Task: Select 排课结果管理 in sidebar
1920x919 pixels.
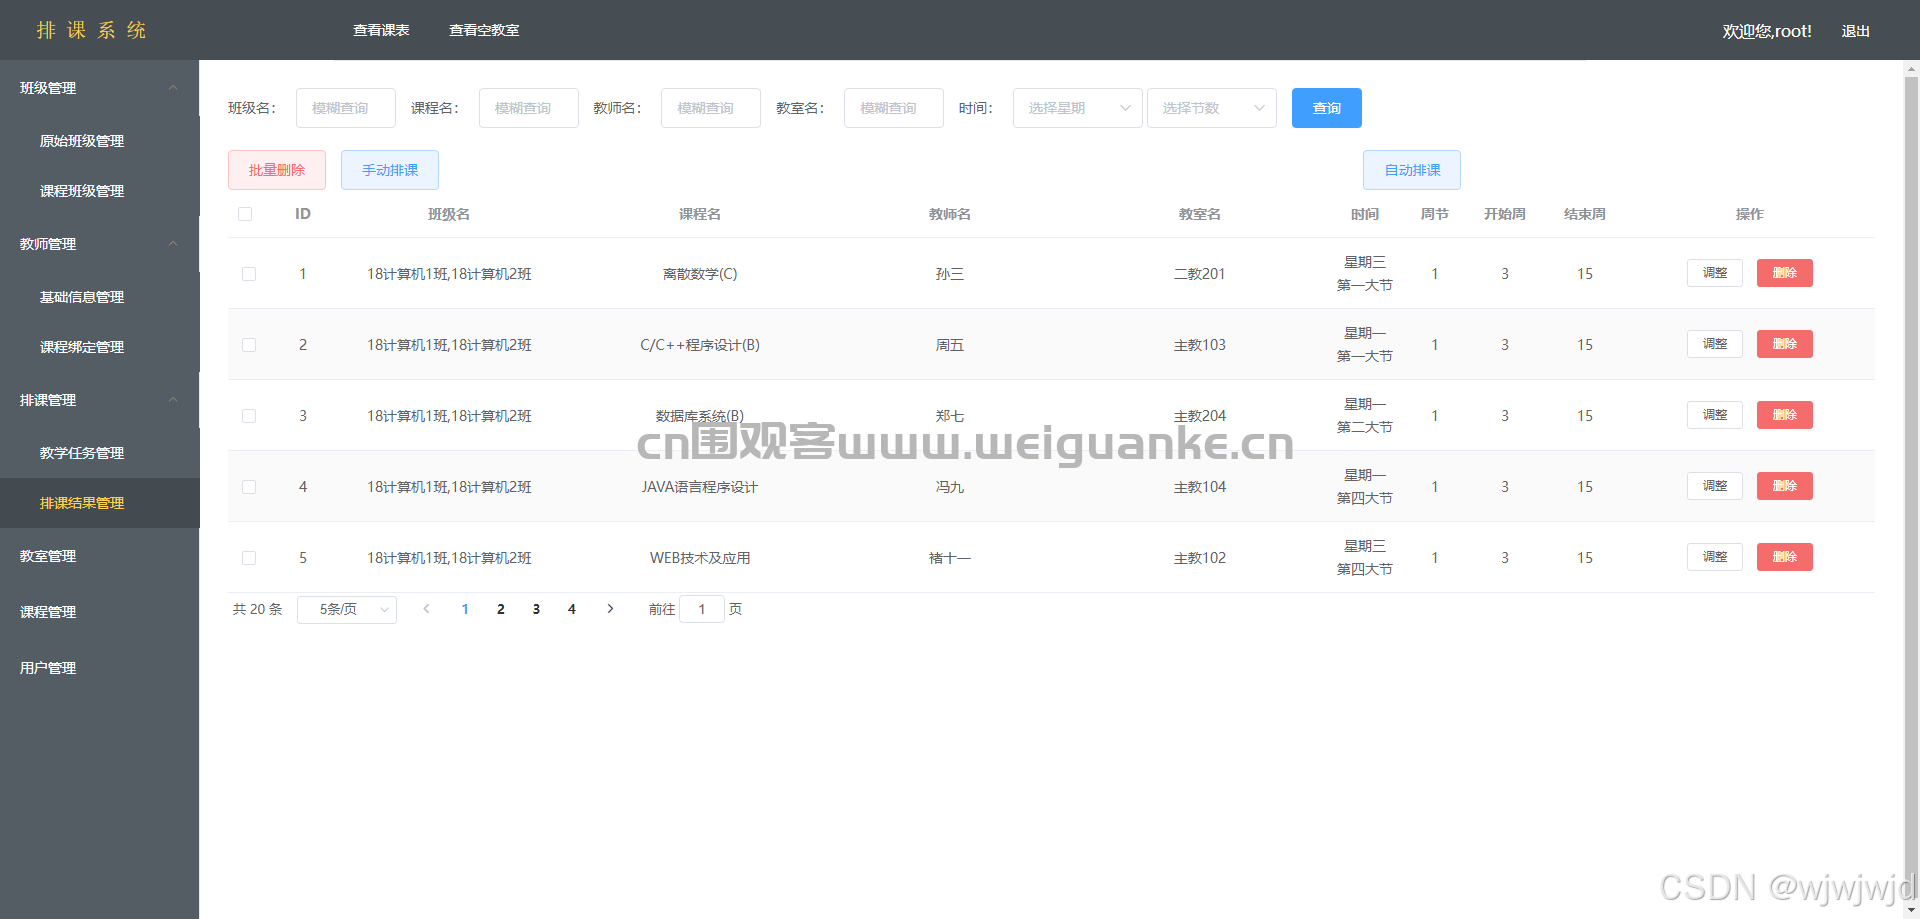Action: [x=100, y=503]
